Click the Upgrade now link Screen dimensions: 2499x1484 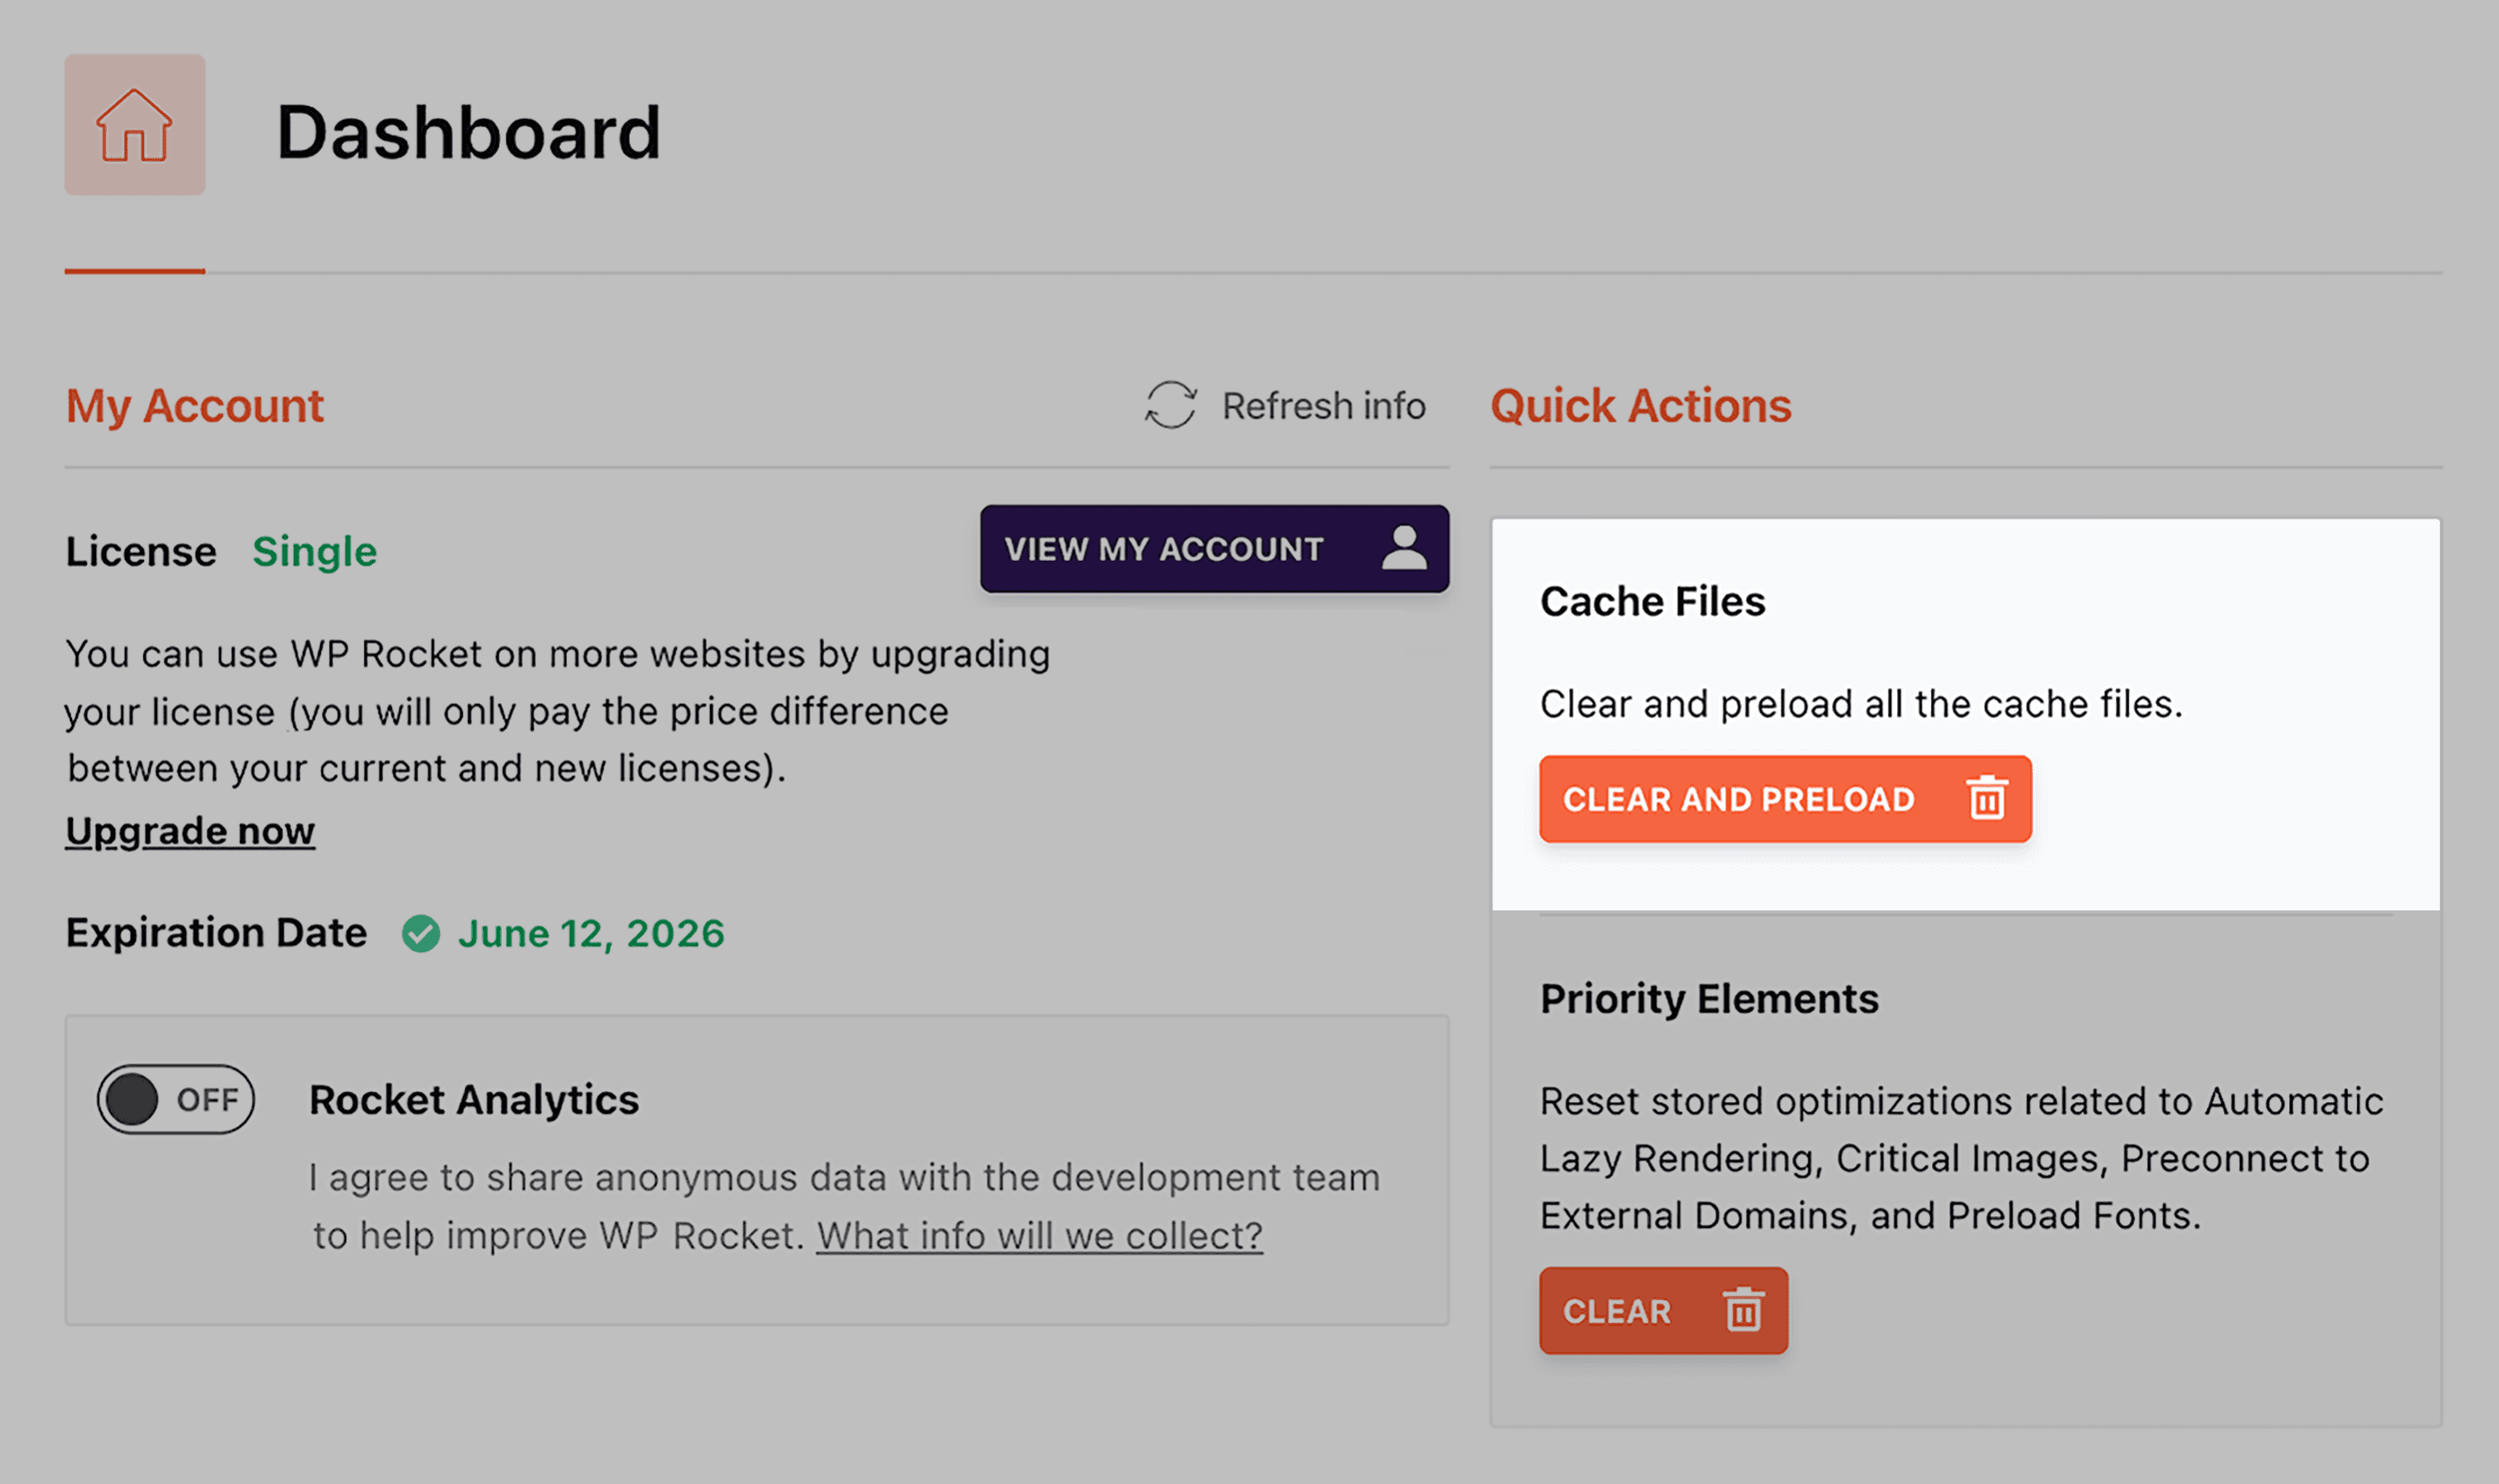pos(189,830)
